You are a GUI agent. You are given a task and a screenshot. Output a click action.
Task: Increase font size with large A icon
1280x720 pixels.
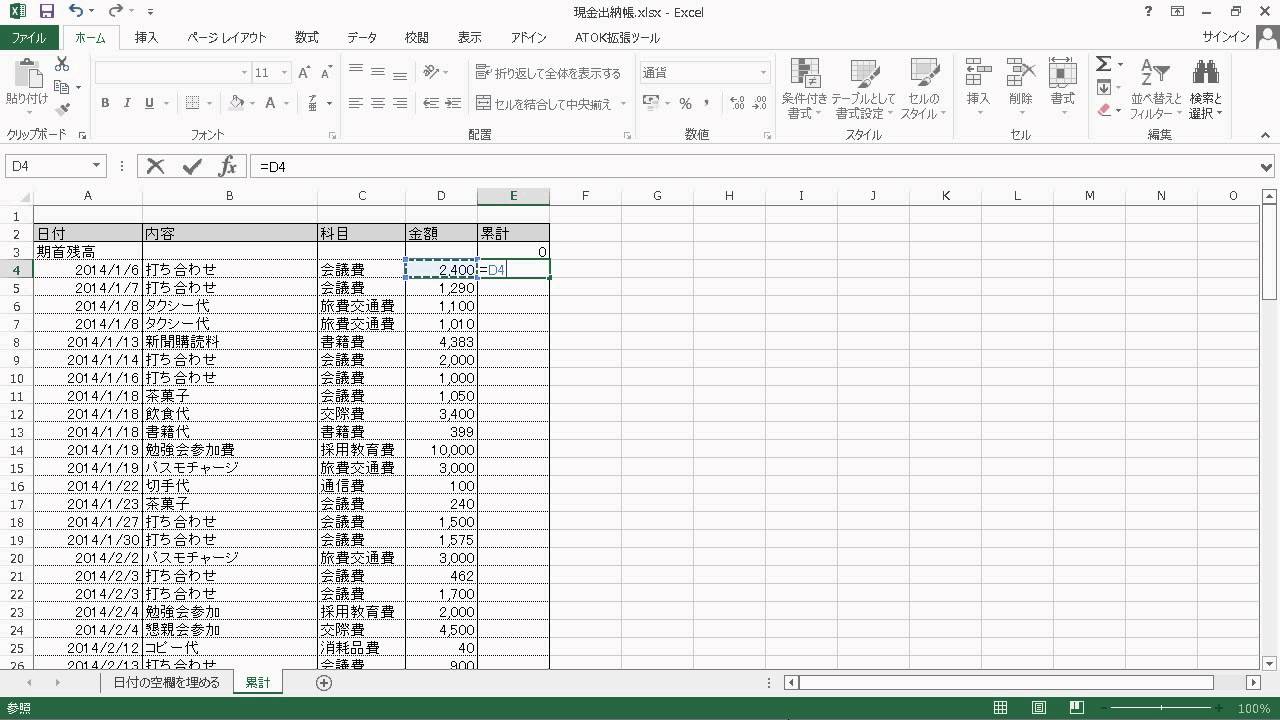pyautogui.click(x=304, y=73)
